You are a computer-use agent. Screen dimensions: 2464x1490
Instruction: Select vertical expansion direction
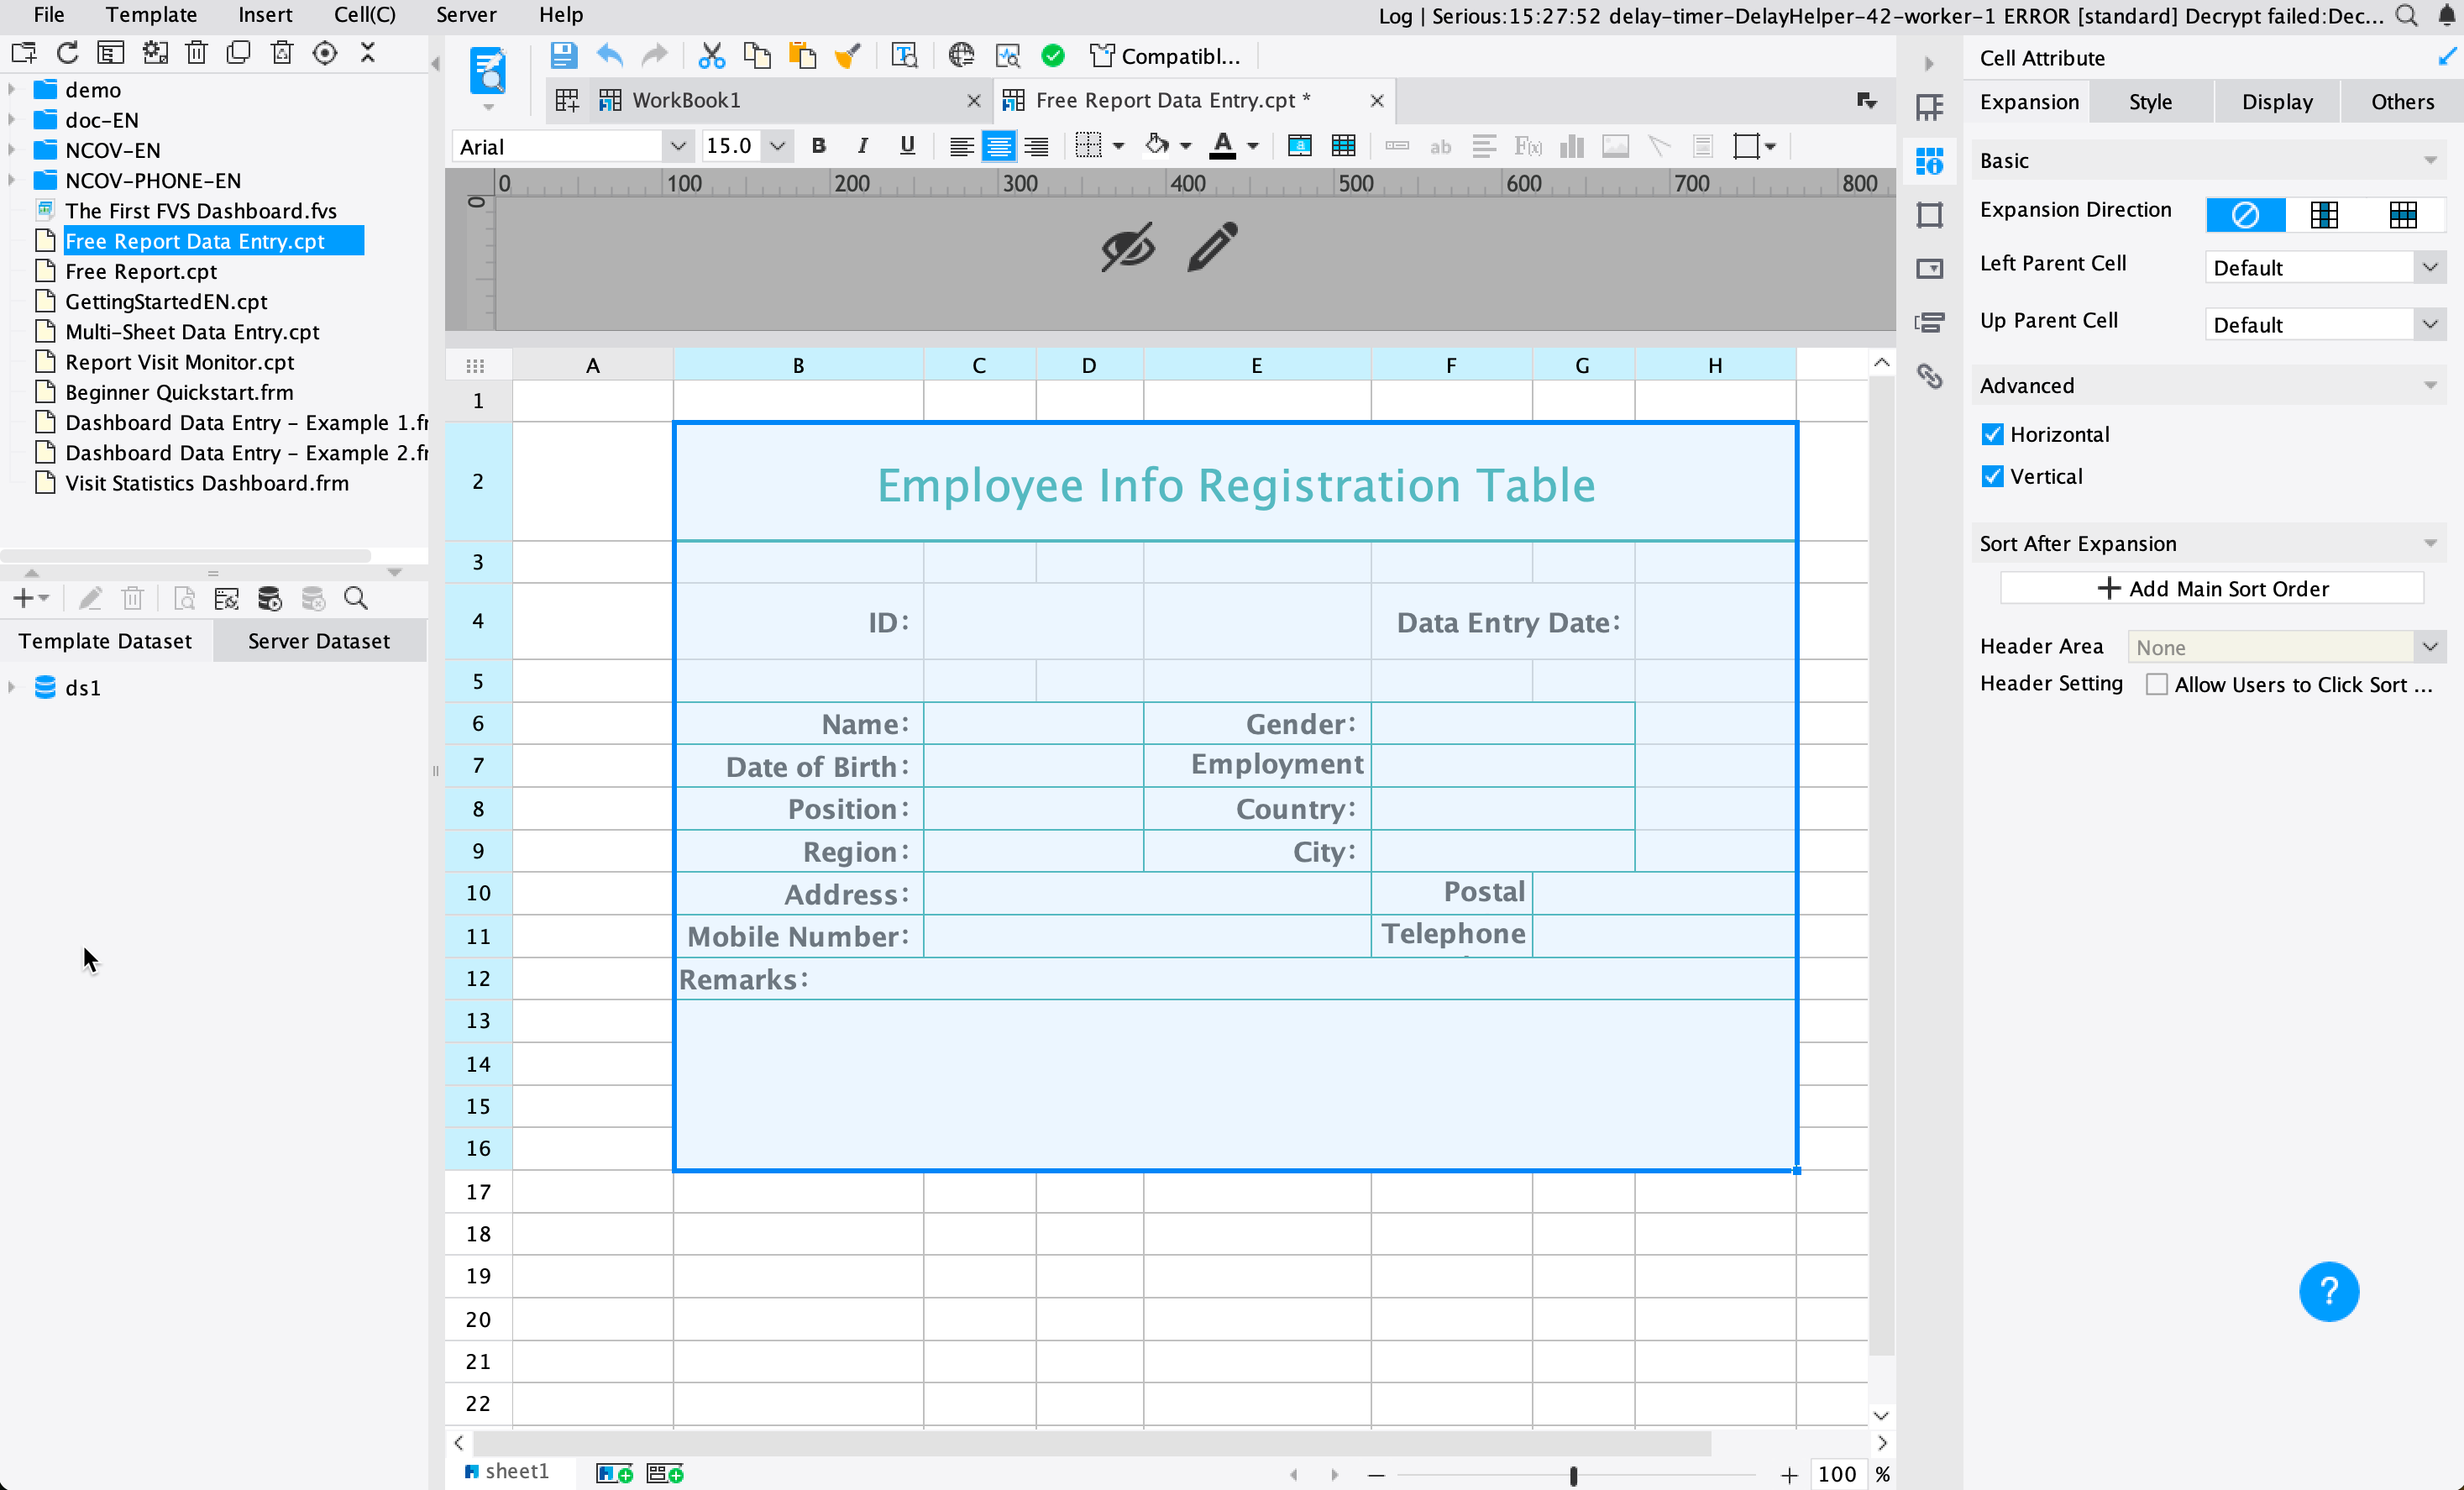pos(2324,214)
